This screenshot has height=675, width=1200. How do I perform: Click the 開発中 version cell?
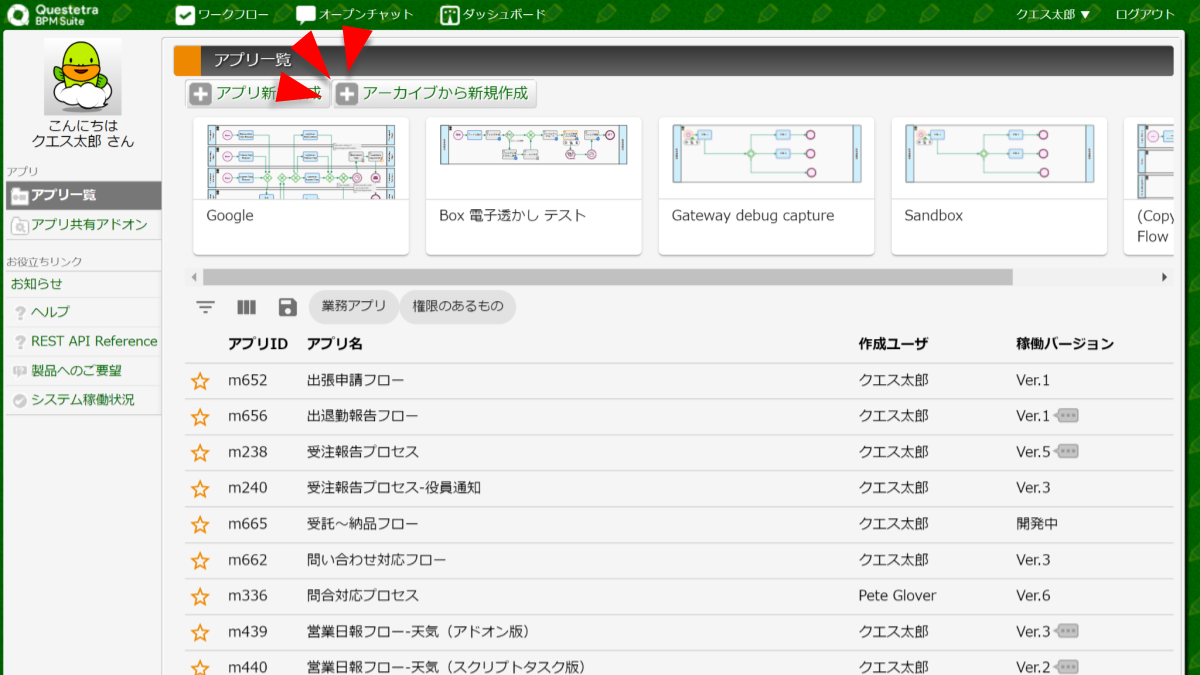[x=1037, y=524]
